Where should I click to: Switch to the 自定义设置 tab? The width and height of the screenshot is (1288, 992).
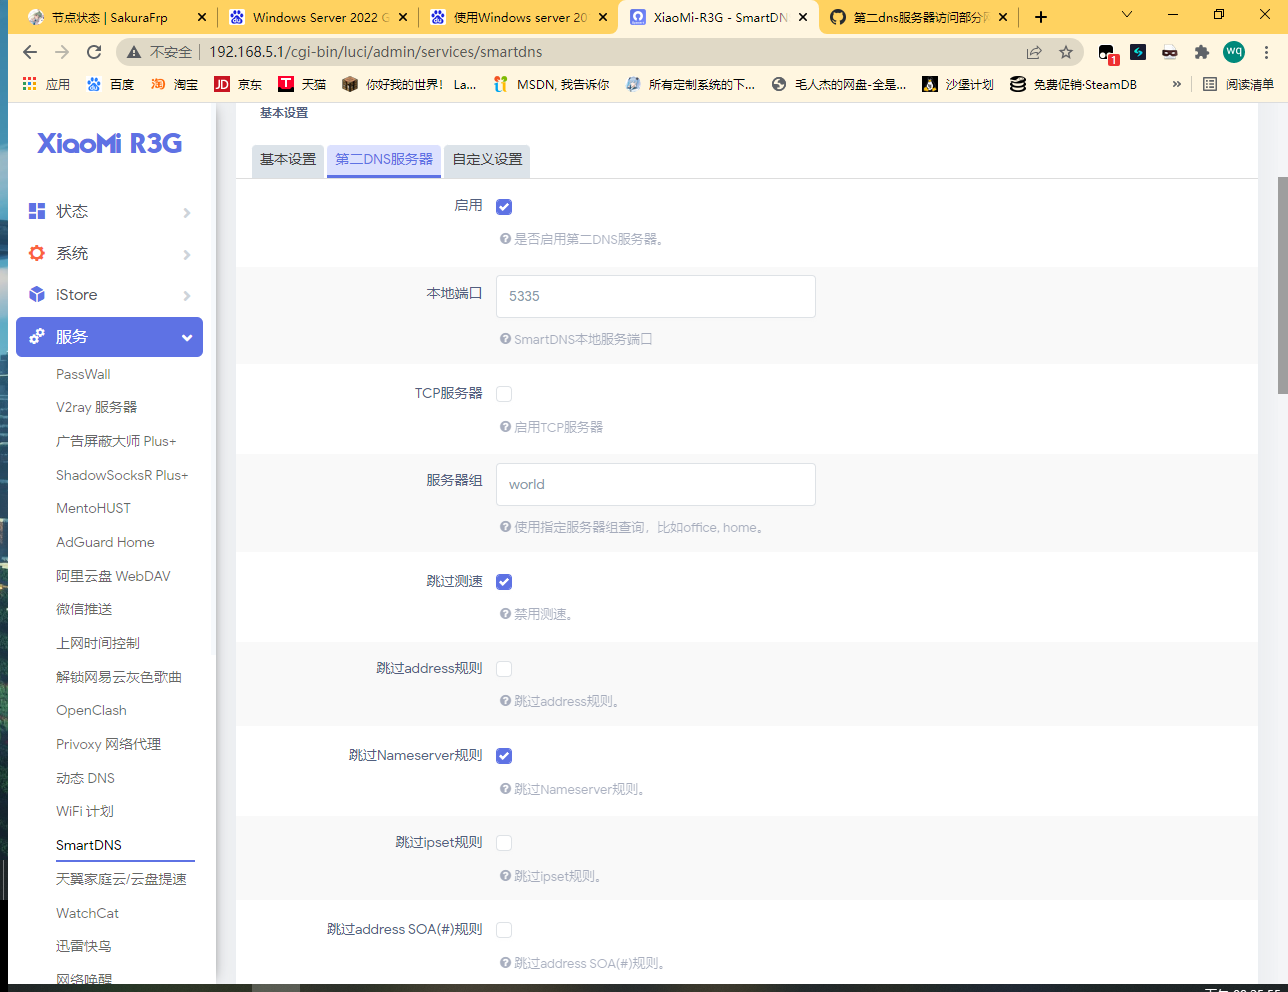[x=487, y=160]
